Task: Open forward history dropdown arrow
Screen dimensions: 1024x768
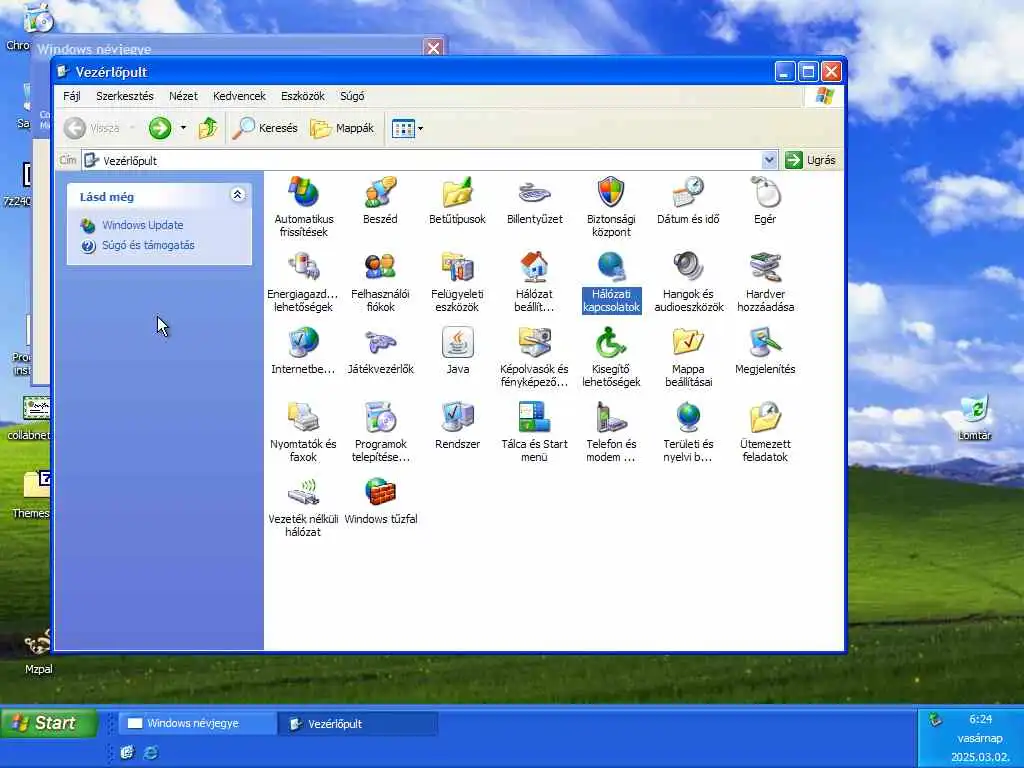Action: click(x=184, y=128)
